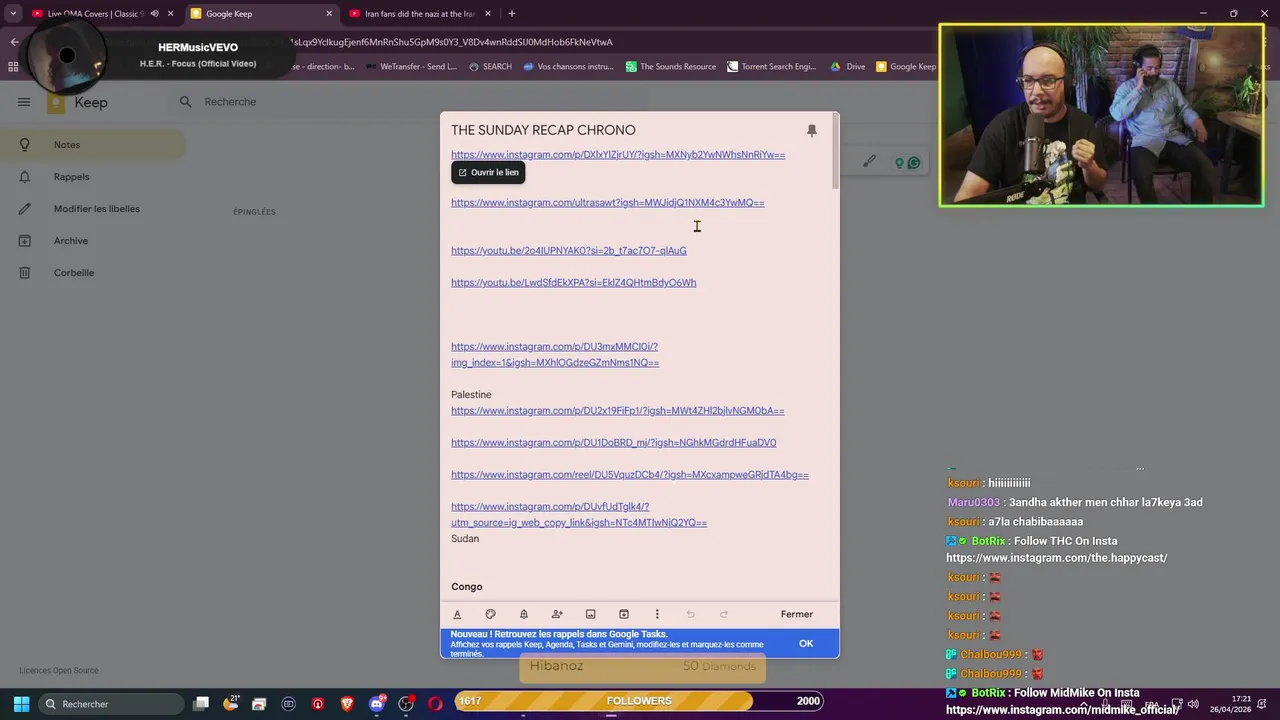This screenshot has height=720, width=1280.
Task: Open the Drive bookmark
Action: pos(848,67)
